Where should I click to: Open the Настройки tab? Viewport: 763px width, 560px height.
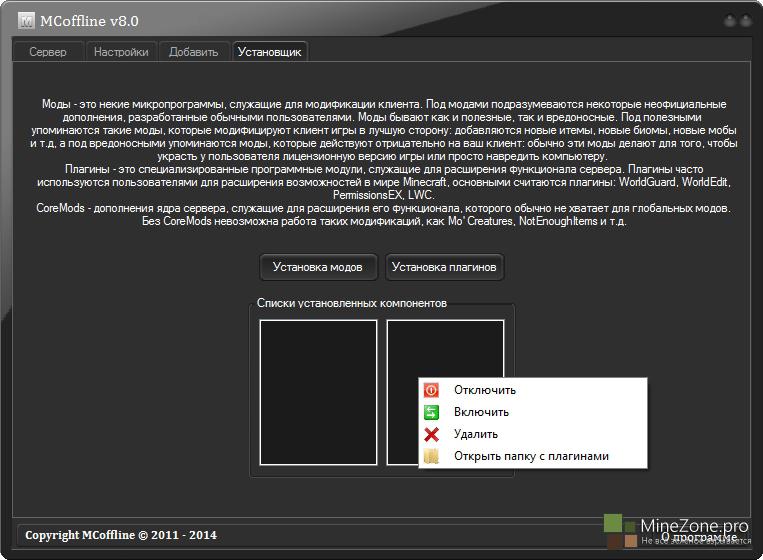tap(121, 52)
